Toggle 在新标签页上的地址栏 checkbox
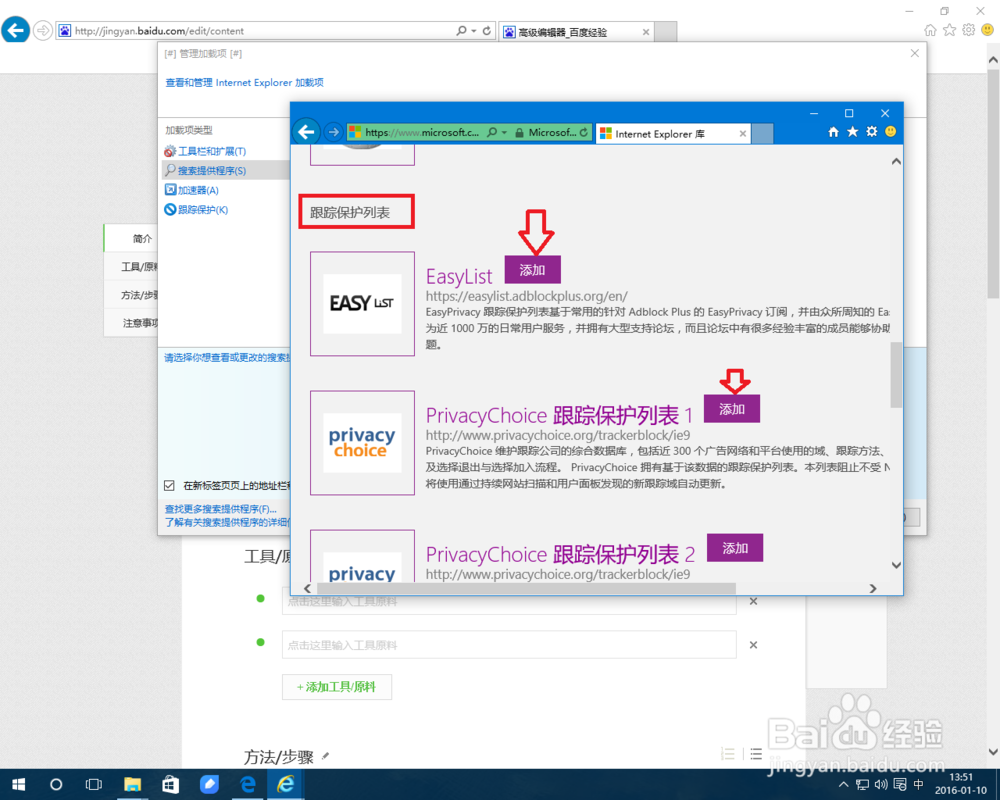 tap(169, 485)
